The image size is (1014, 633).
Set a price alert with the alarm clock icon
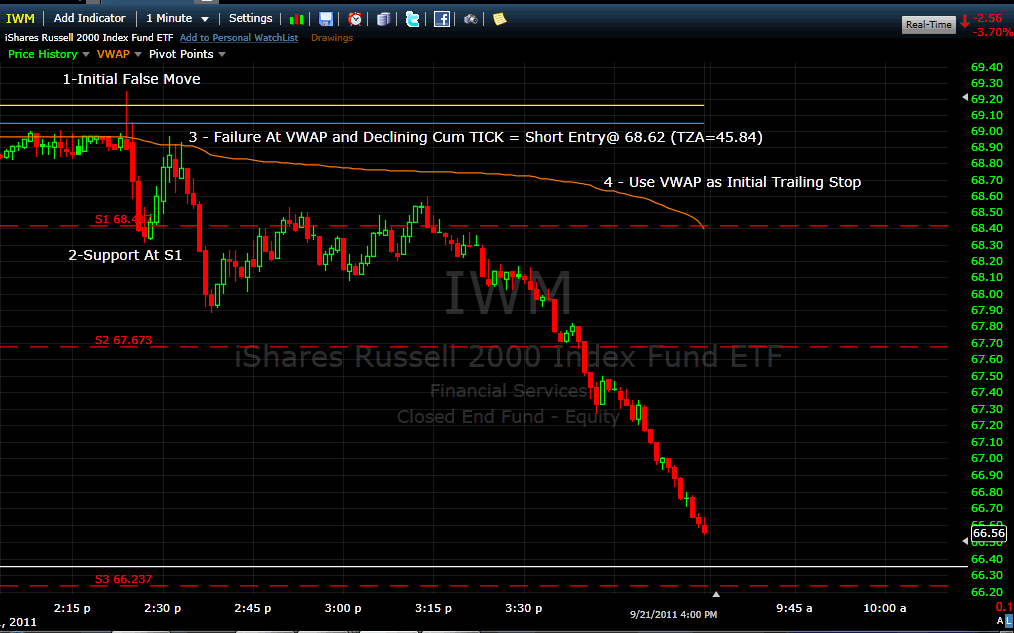[354, 19]
